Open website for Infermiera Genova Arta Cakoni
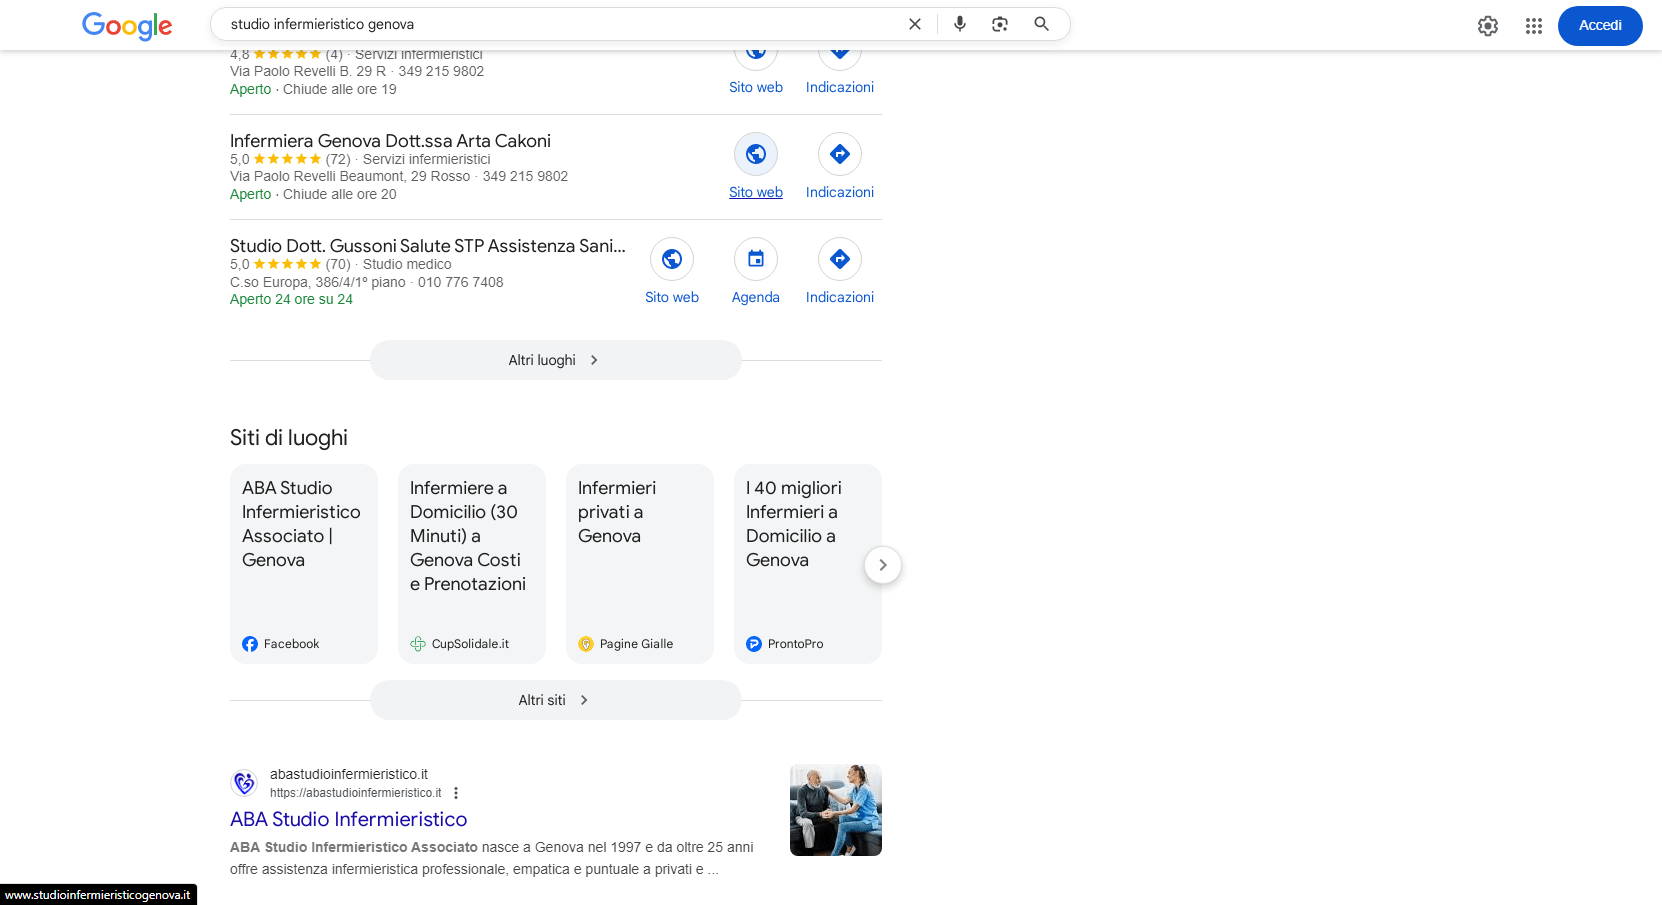This screenshot has height=905, width=1662. (756, 155)
